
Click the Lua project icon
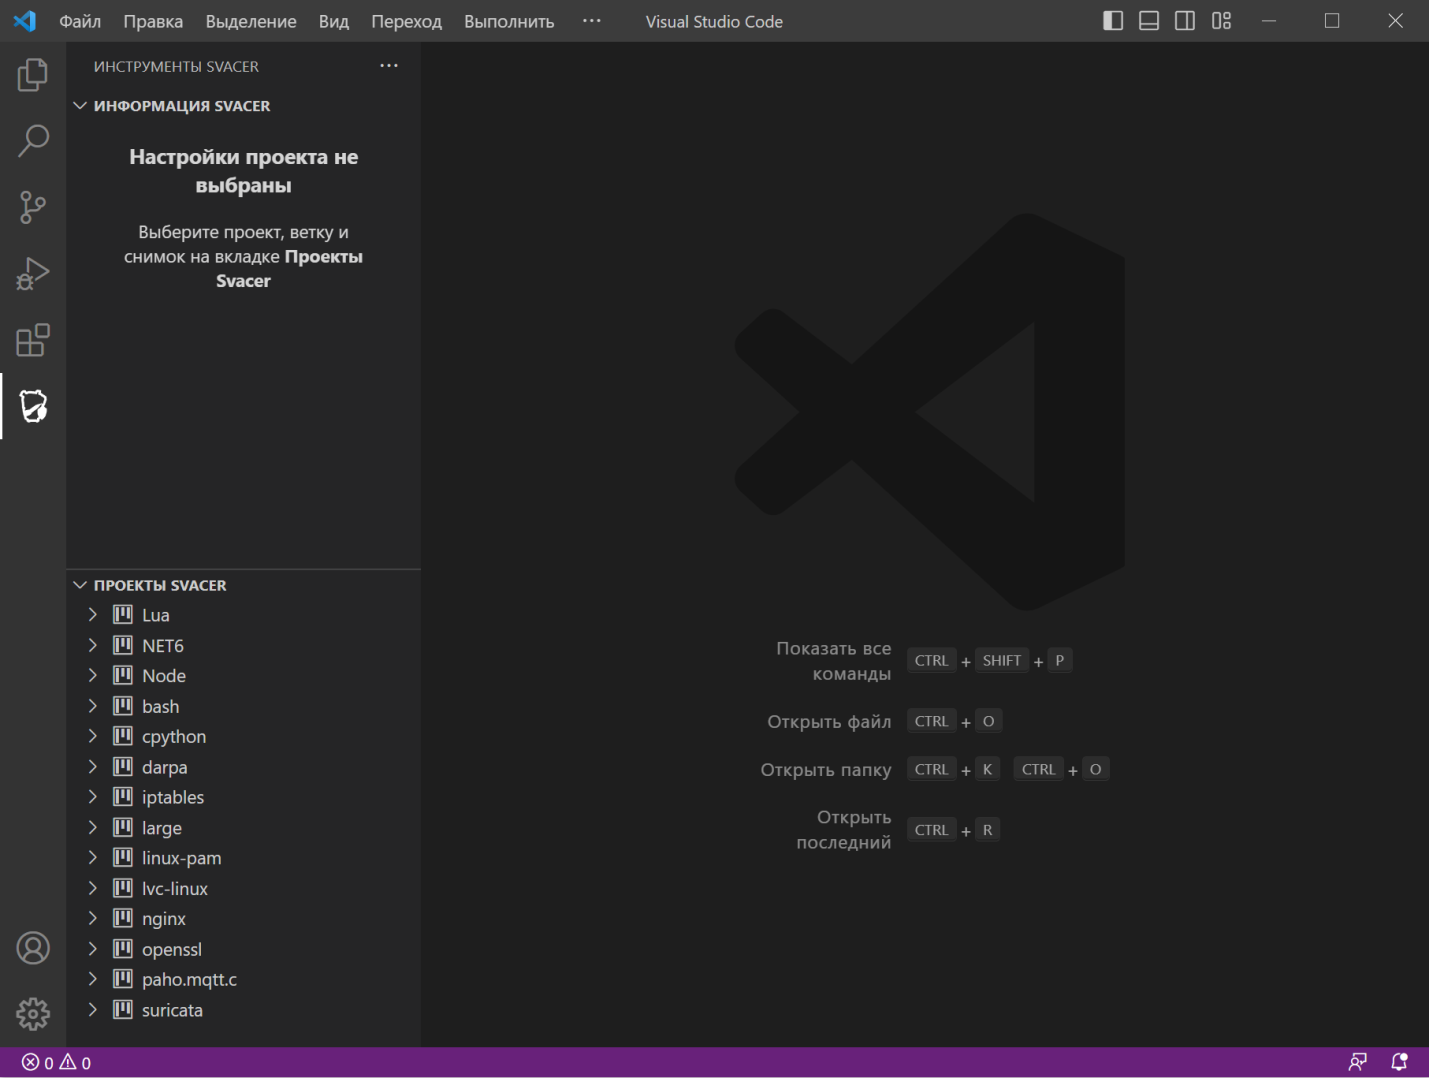pos(123,614)
